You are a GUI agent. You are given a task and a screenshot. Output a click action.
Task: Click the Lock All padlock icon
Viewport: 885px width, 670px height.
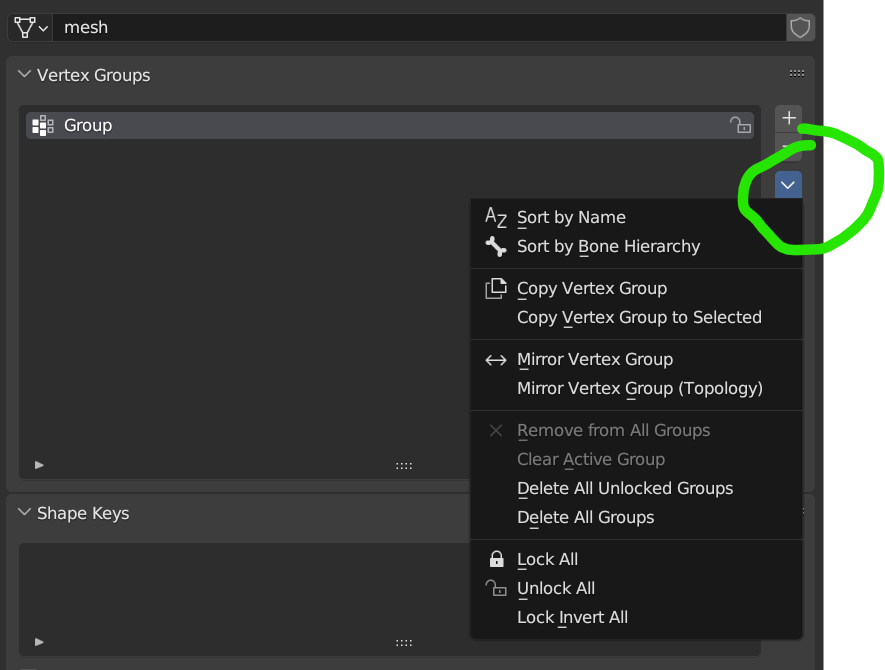pyautogui.click(x=496, y=559)
